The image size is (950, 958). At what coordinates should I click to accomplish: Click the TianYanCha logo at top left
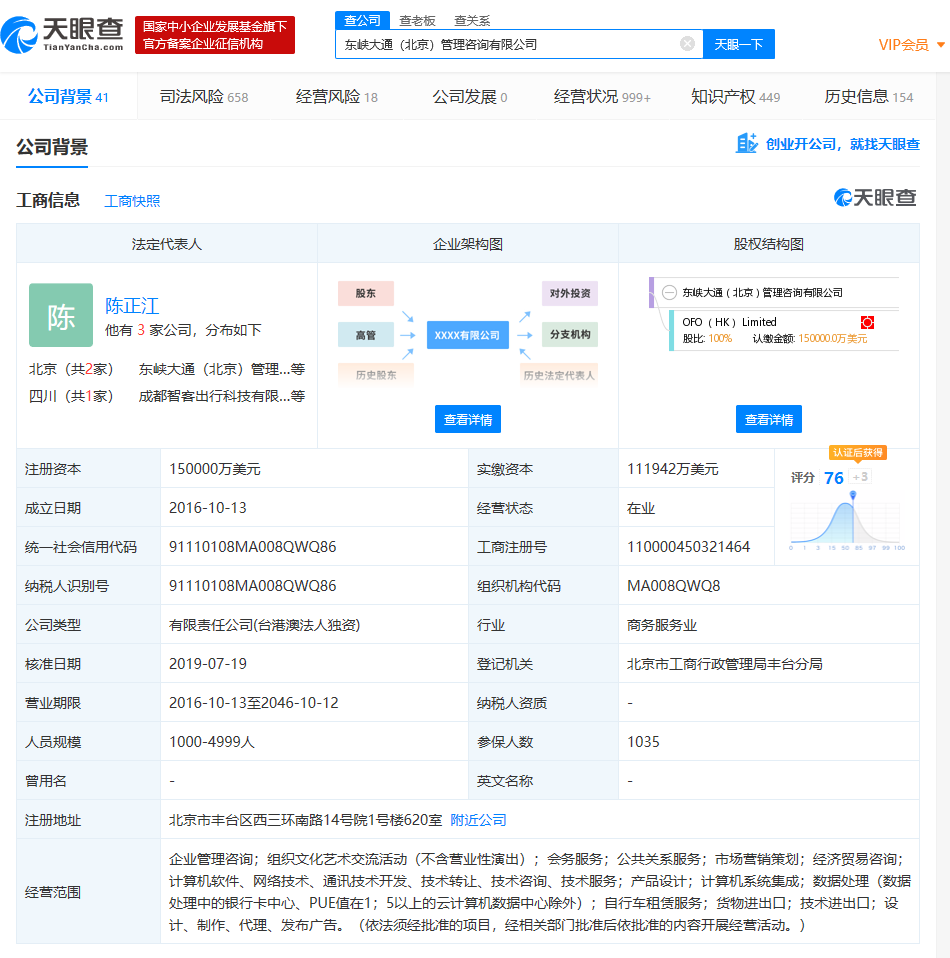(x=62, y=35)
